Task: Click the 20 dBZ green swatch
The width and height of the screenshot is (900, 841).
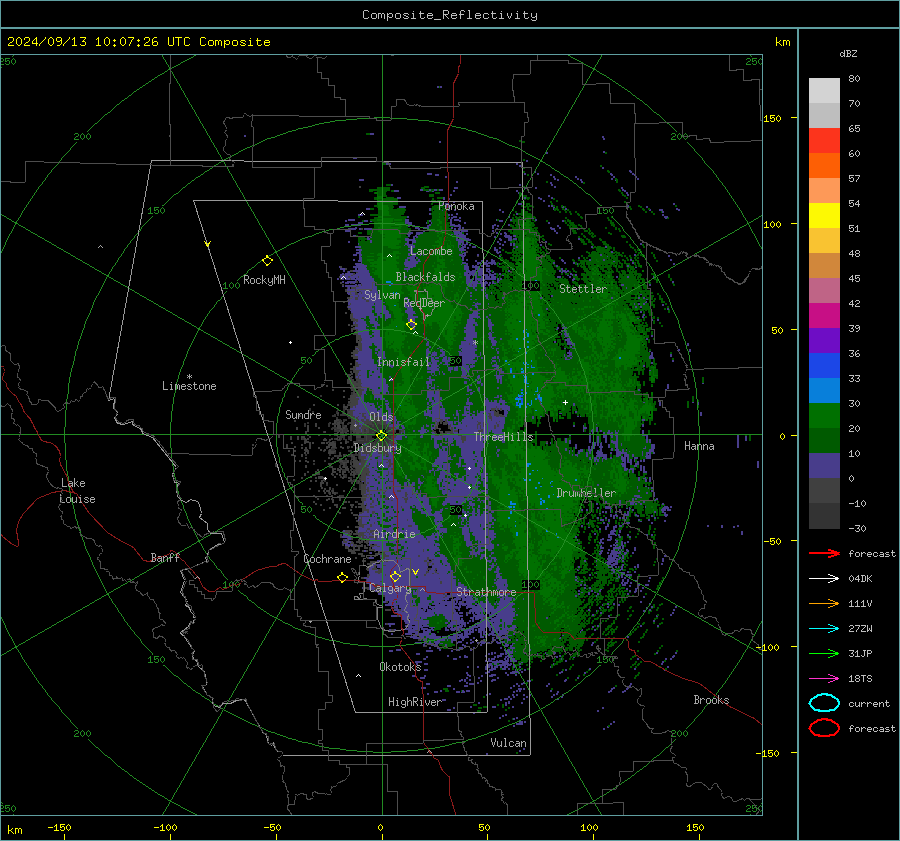Action: [x=824, y=440]
